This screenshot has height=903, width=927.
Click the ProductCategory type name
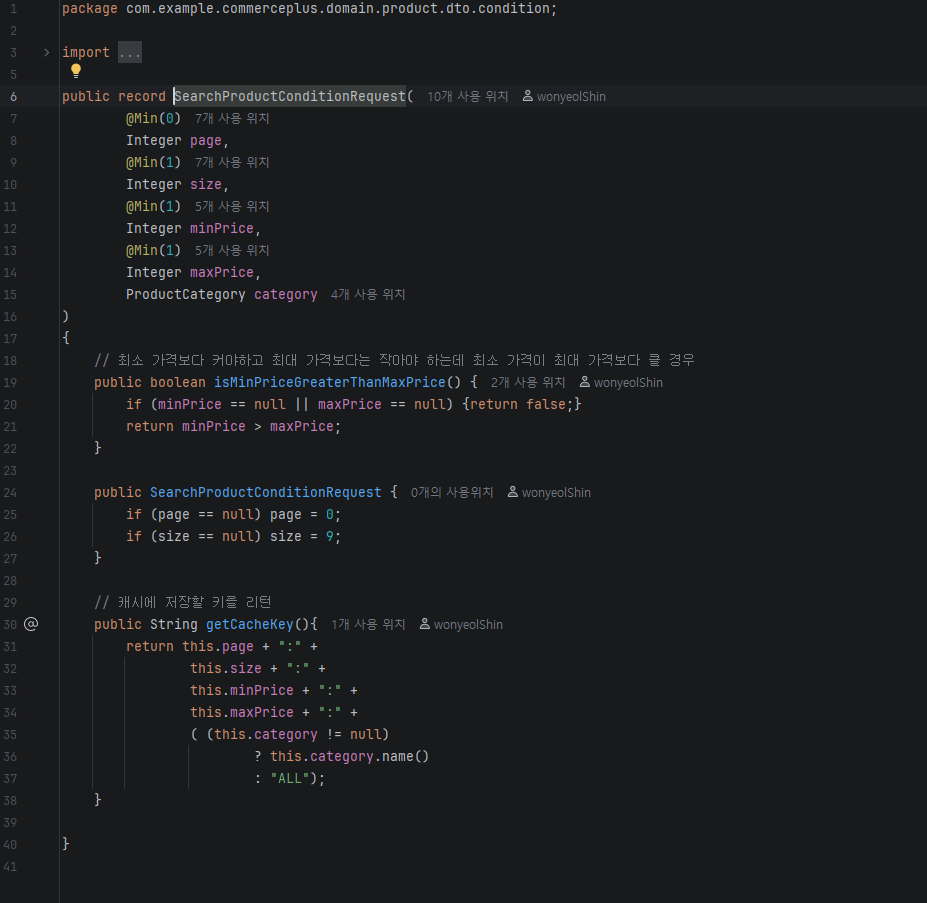tap(186, 294)
